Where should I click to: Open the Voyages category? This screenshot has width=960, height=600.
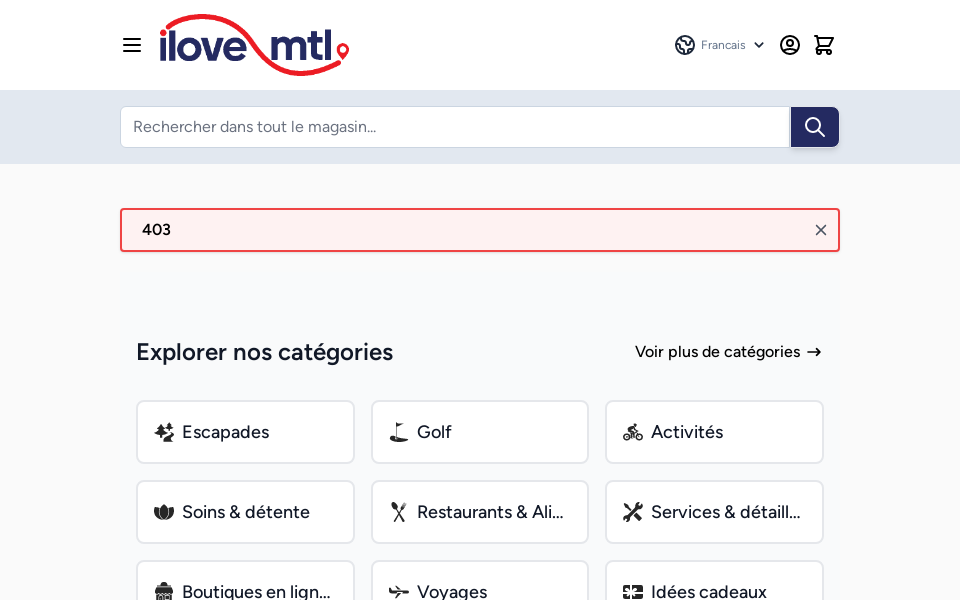click(480, 590)
